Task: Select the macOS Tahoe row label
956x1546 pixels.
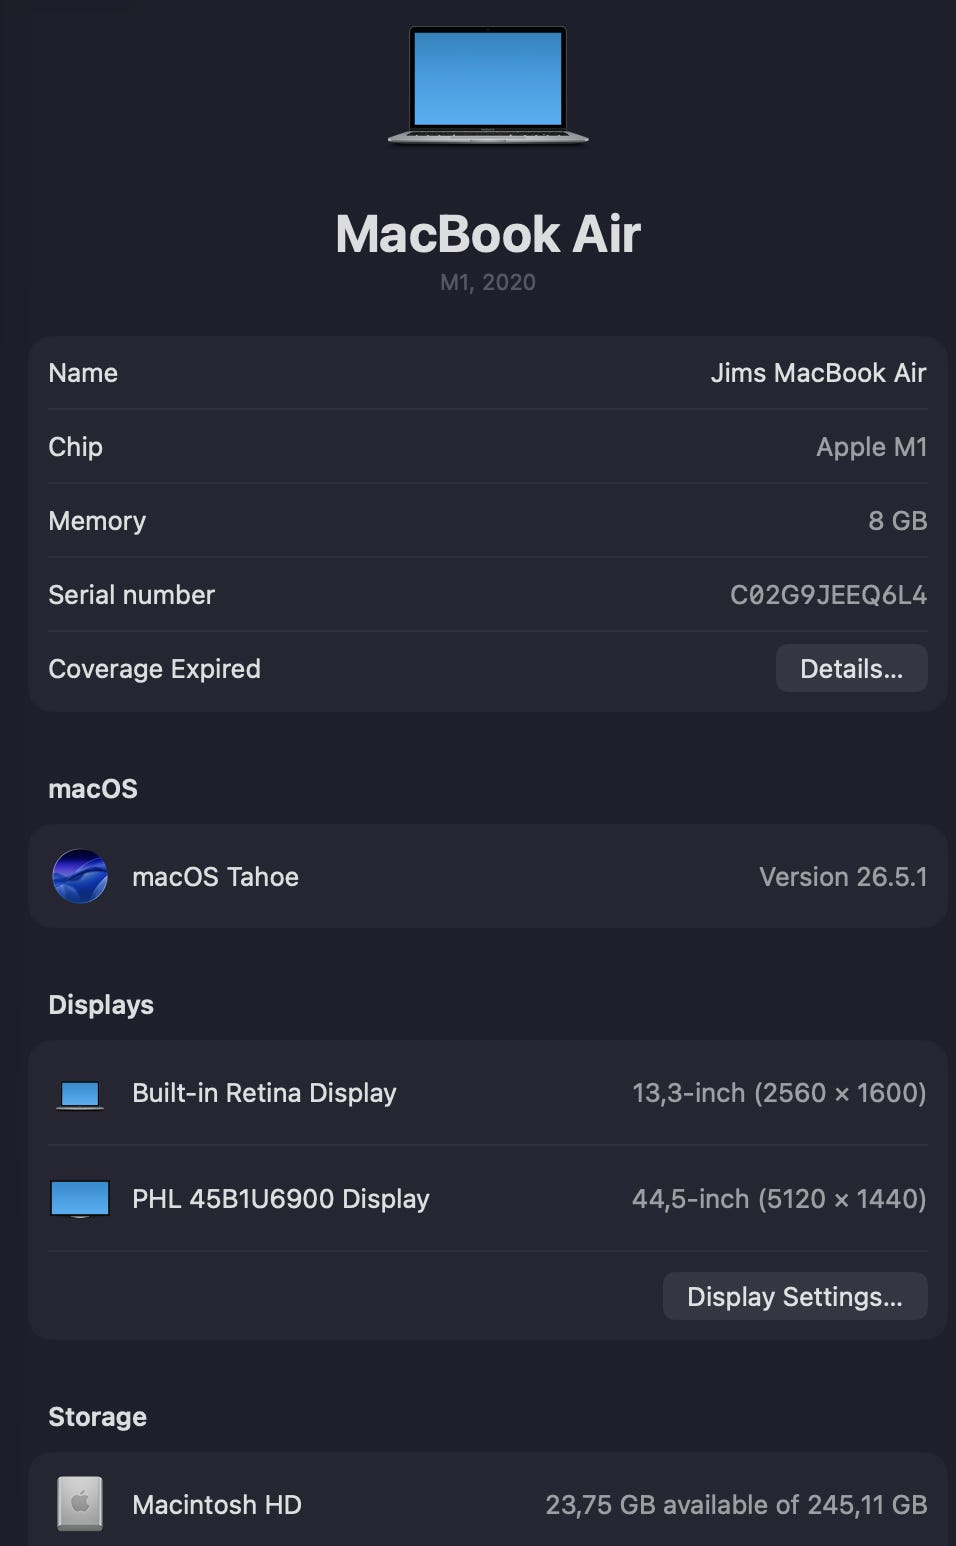Action: pos(215,877)
